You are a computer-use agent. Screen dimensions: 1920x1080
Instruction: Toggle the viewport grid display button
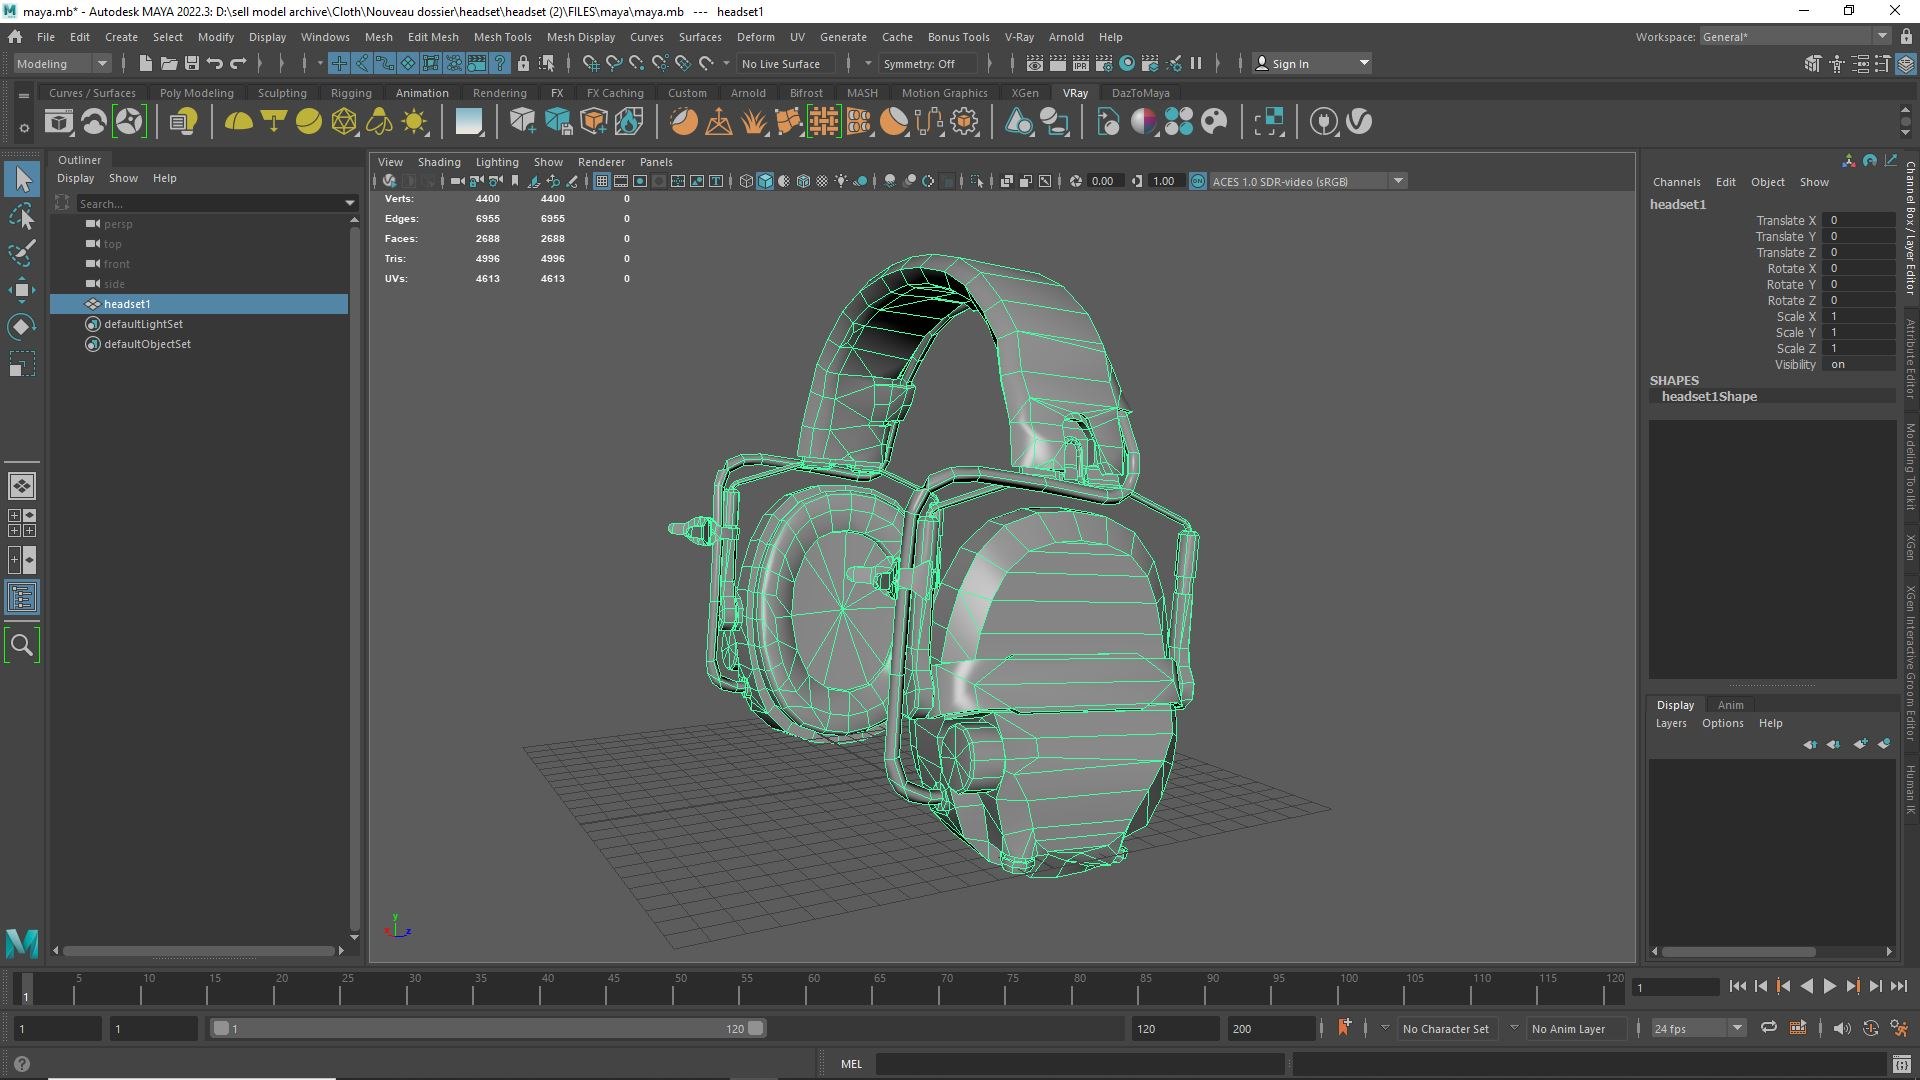click(x=602, y=181)
